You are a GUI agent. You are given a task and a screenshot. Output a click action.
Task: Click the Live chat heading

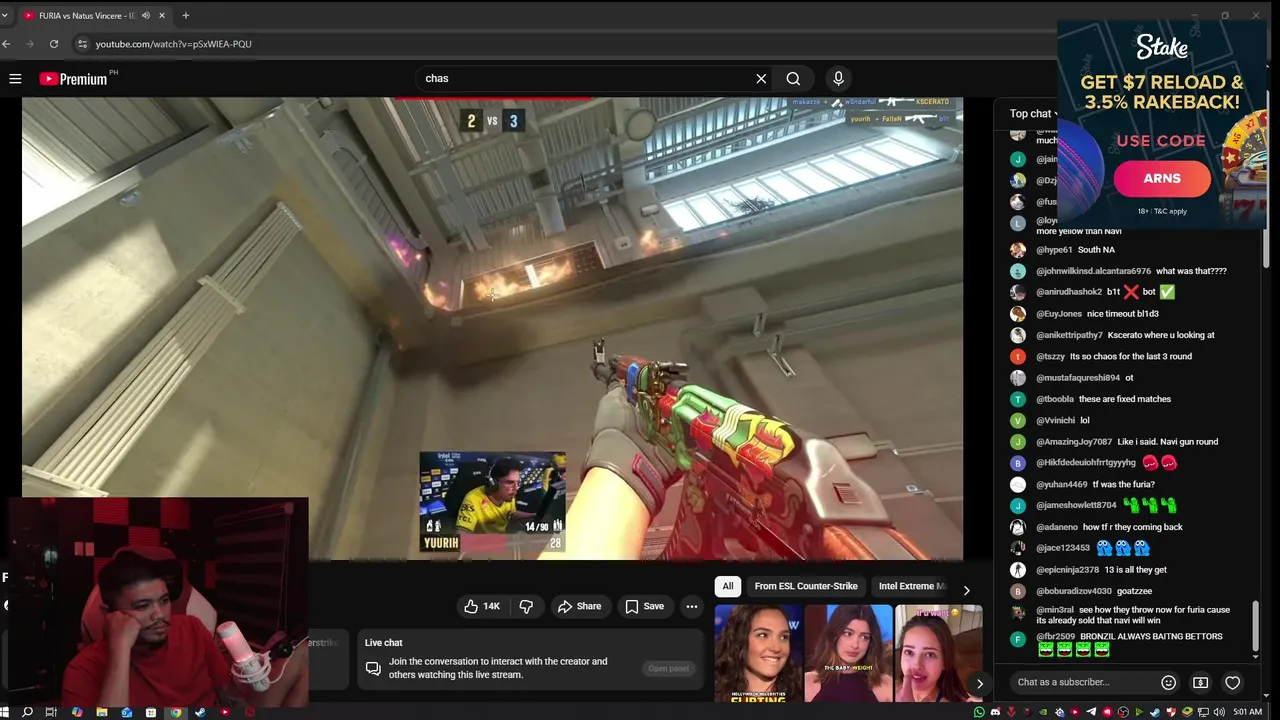tap(384, 643)
